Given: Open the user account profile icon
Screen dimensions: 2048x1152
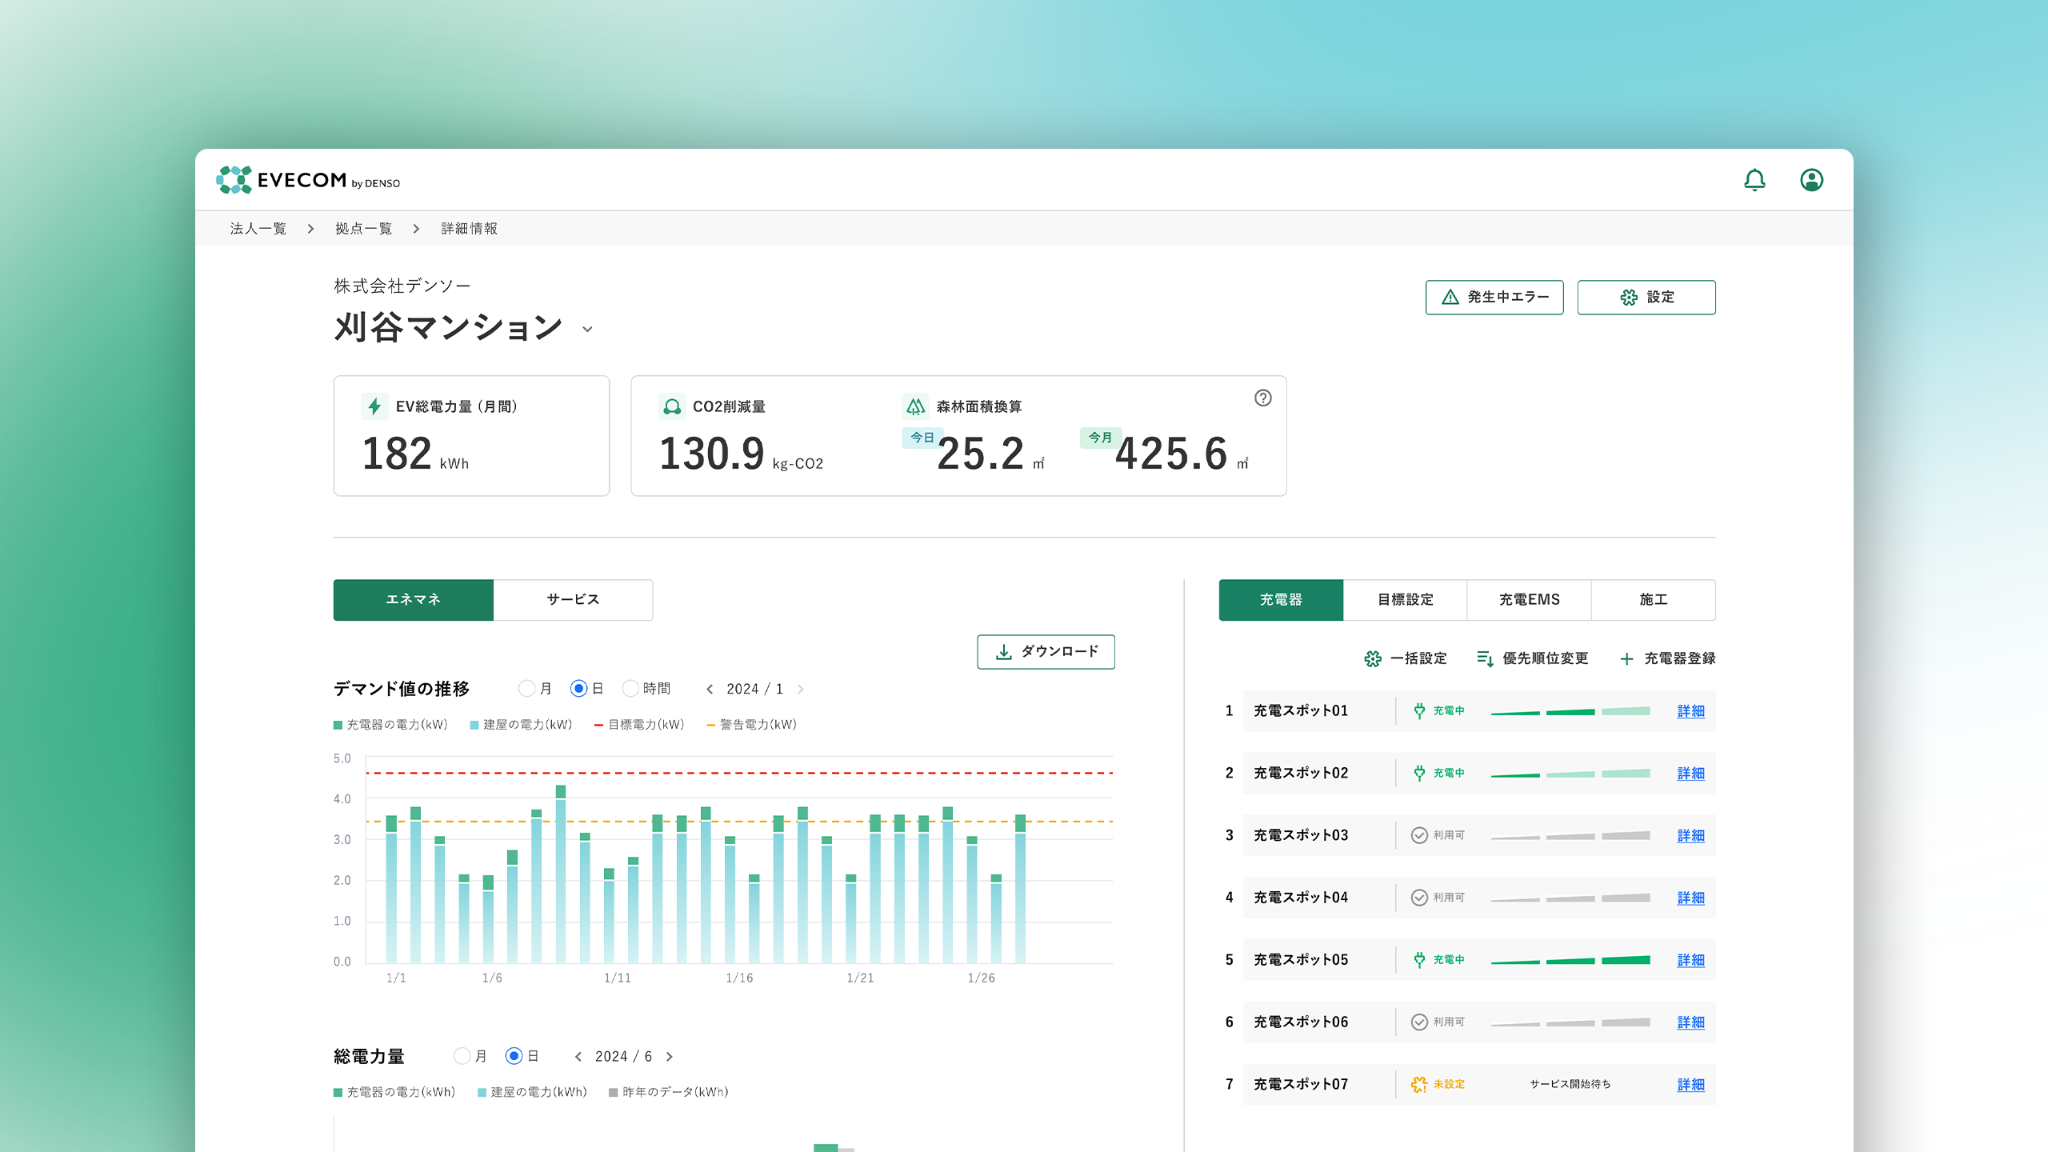Looking at the screenshot, I should point(1811,180).
